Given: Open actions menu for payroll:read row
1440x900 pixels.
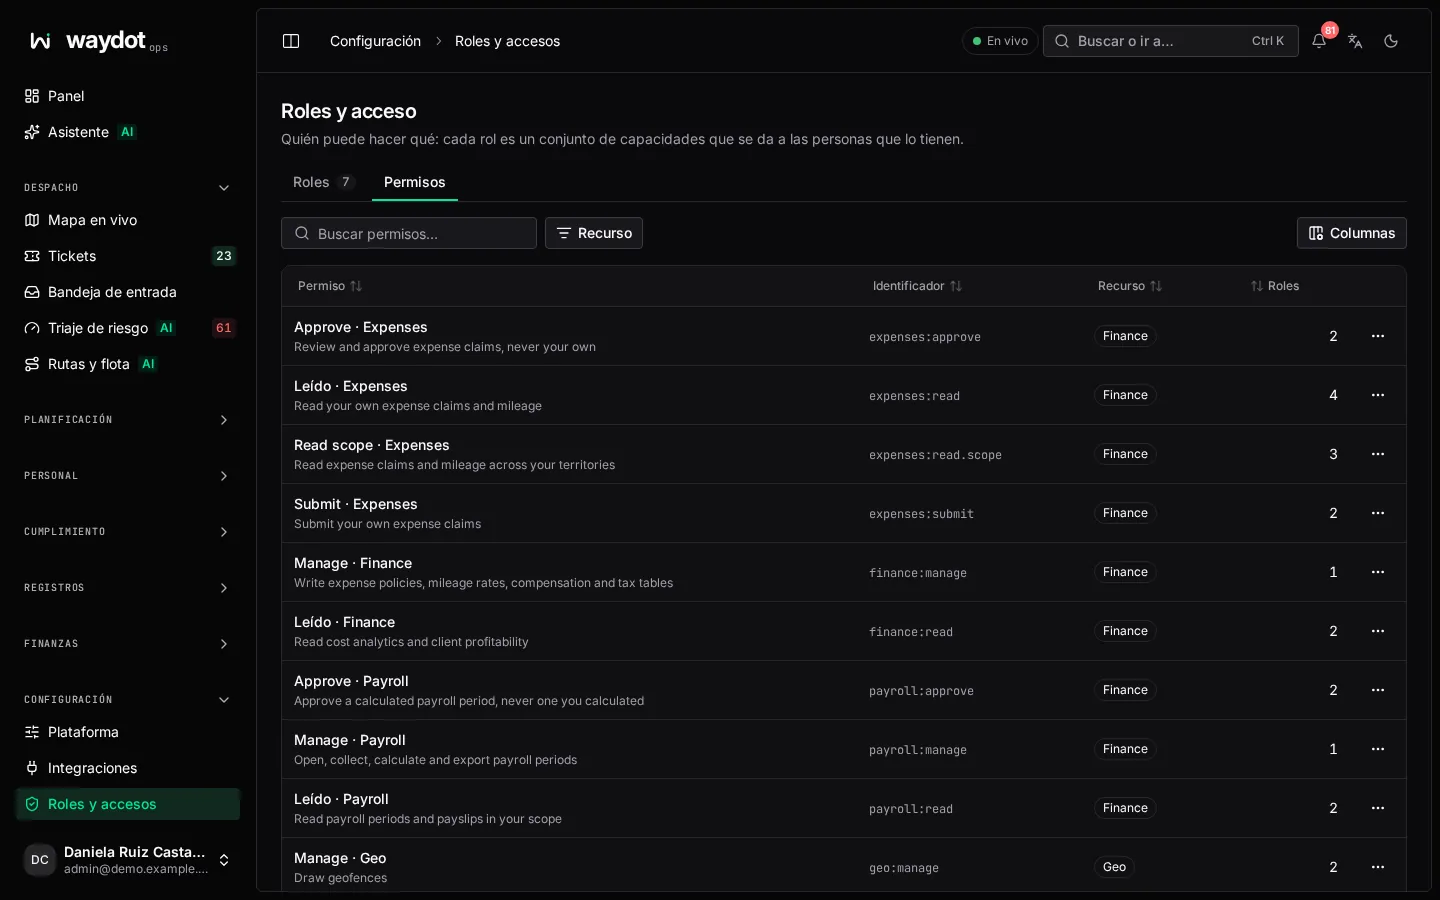Looking at the screenshot, I should (x=1378, y=808).
